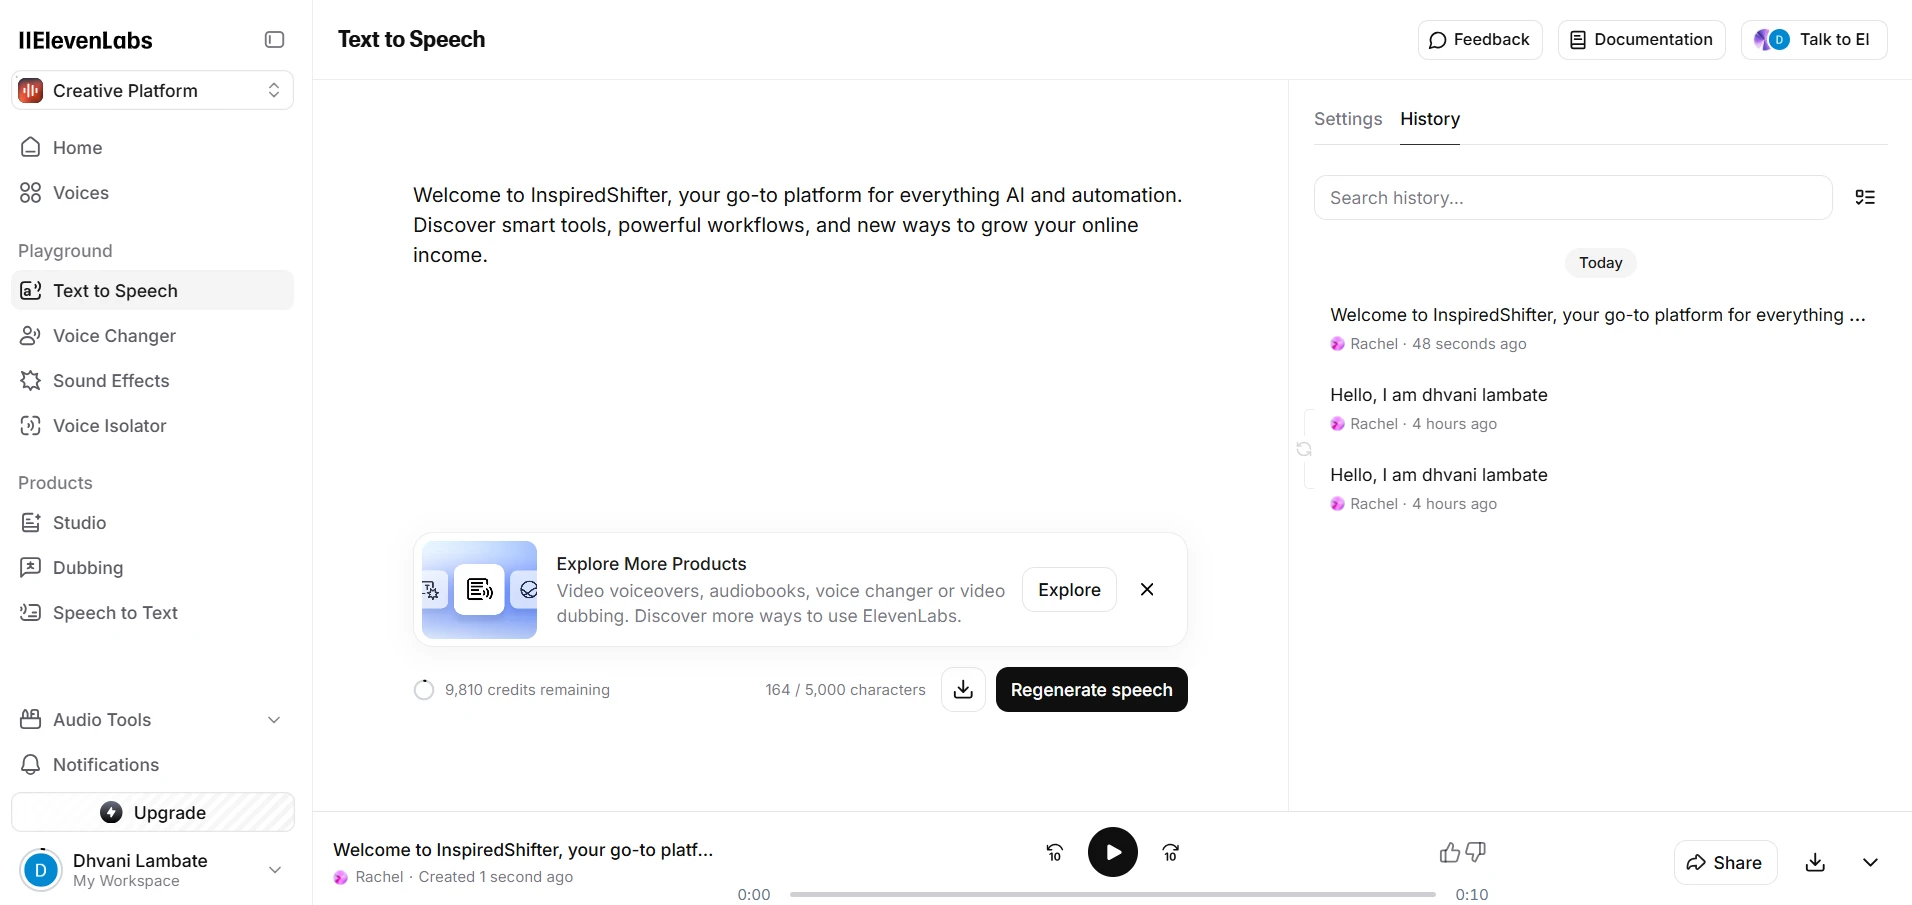
Task: Give thumbs down to the generation
Action: point(1475,852)
